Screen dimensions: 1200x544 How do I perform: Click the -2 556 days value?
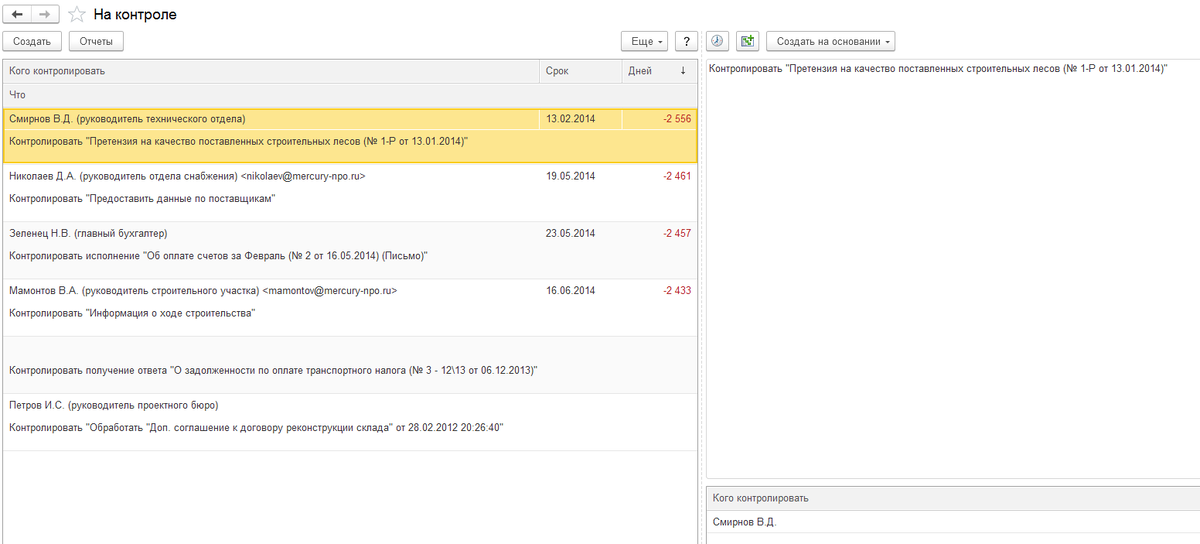click(676, 119)
